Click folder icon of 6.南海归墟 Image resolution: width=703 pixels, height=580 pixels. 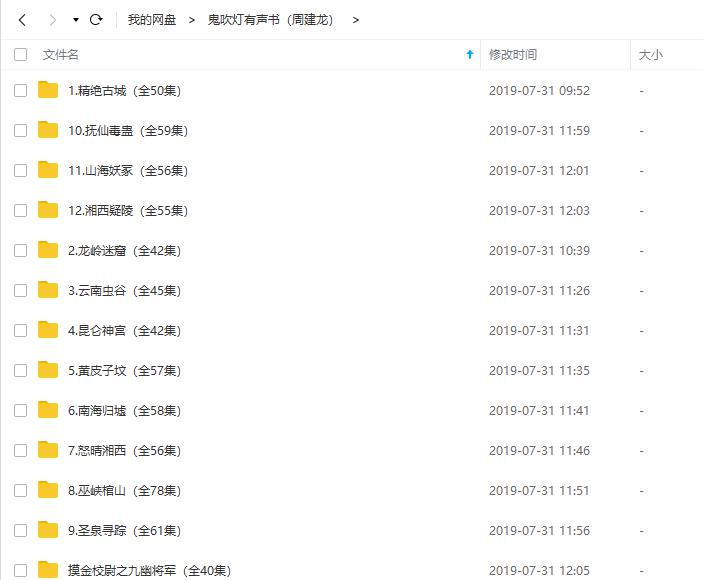(48, 410)
